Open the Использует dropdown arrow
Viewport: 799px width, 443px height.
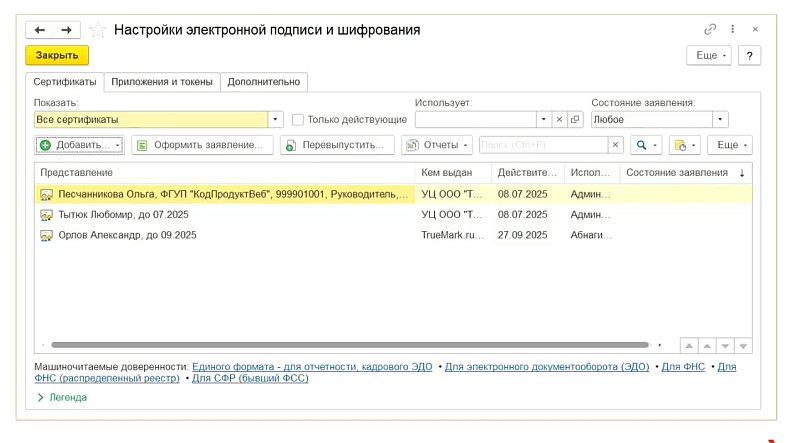click(544, 119)
